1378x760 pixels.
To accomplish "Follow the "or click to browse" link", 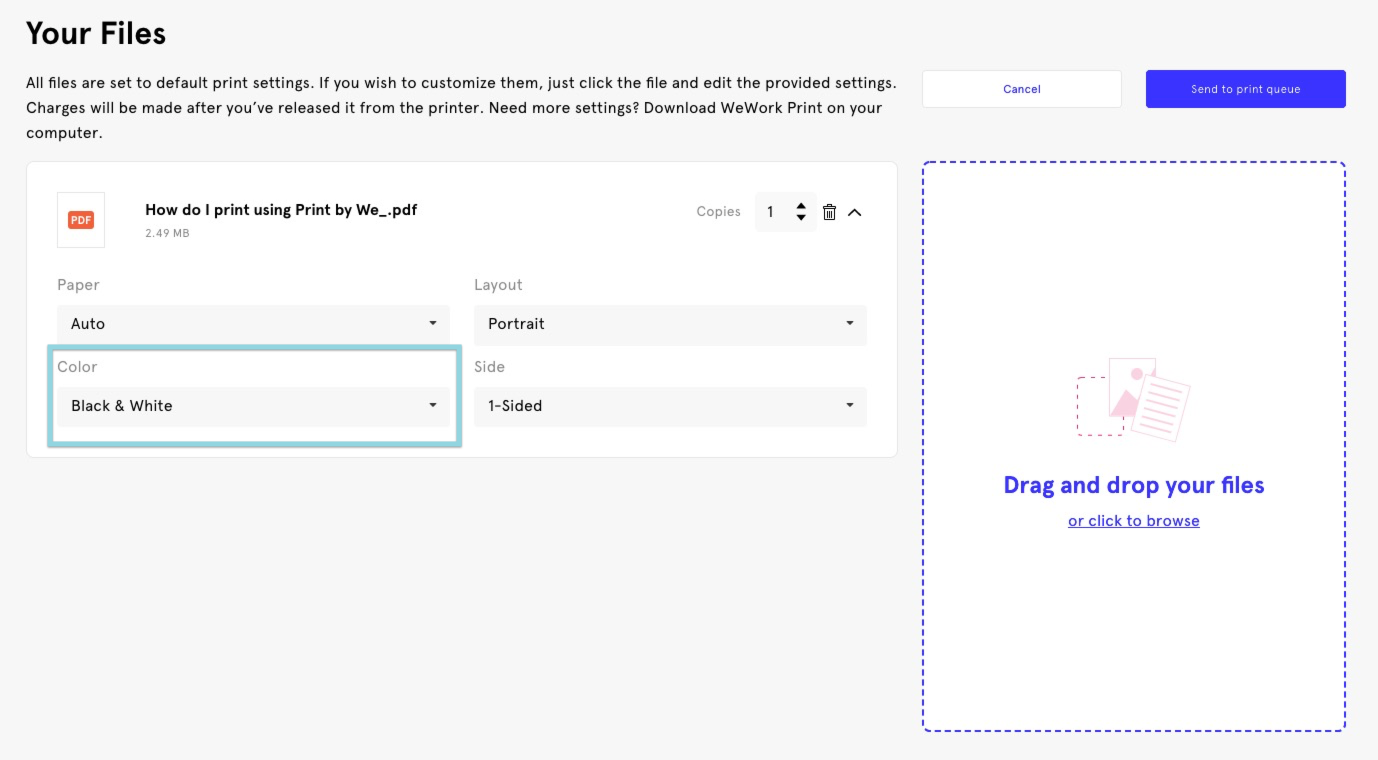I will pyautogui.click(x=1133, y=521).
